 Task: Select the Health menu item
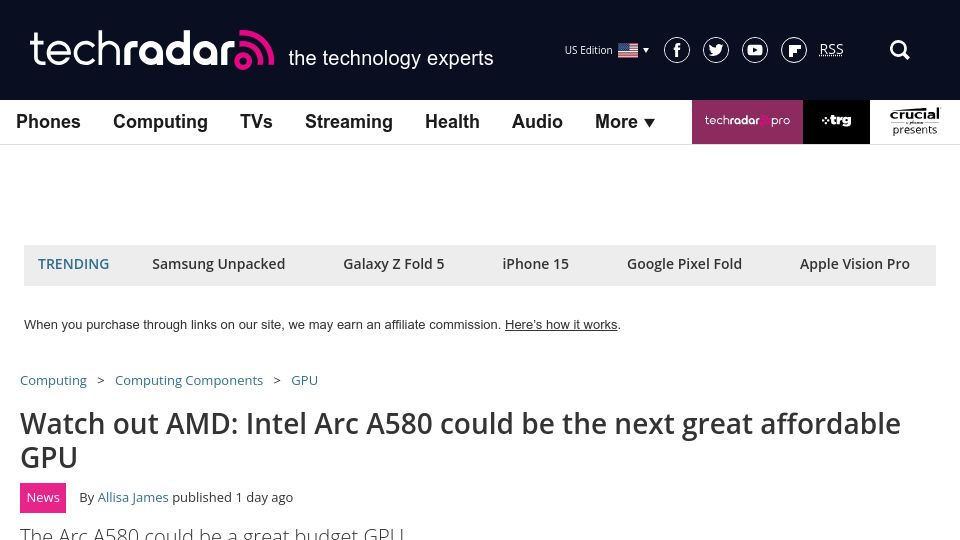(x=452, y=122)
